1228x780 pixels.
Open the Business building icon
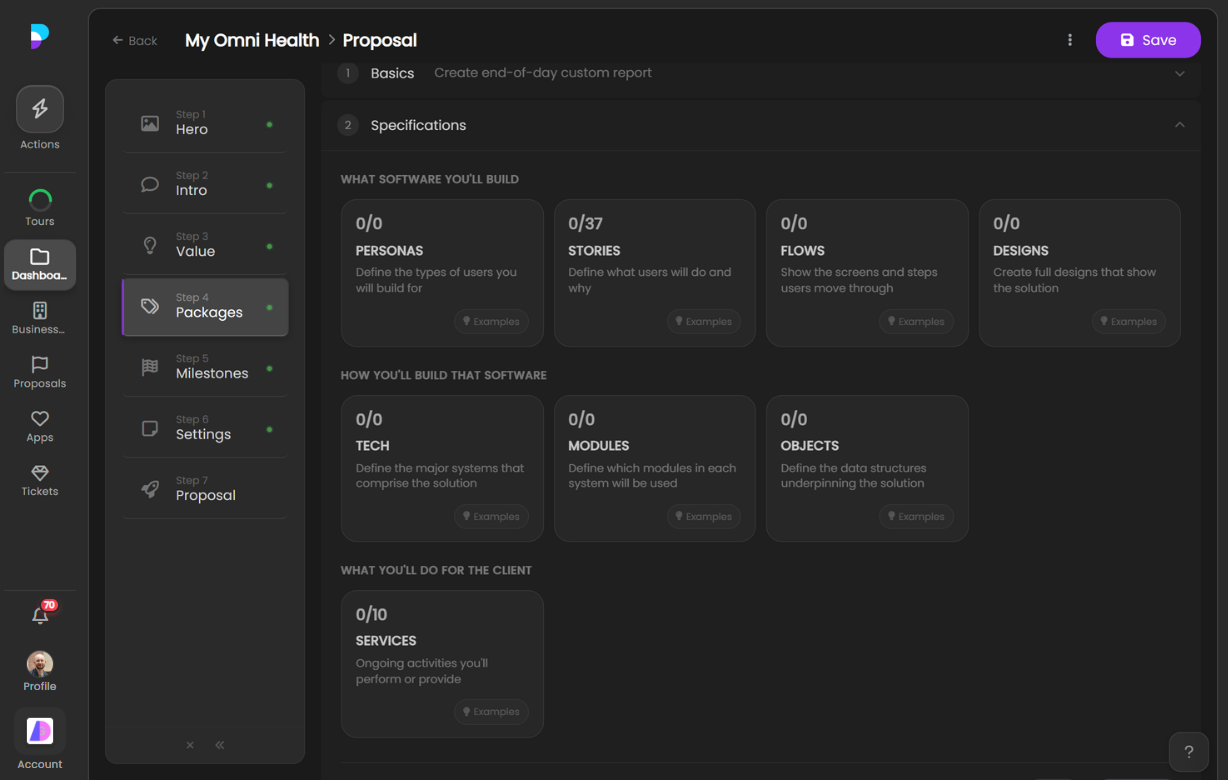(40, 311)
